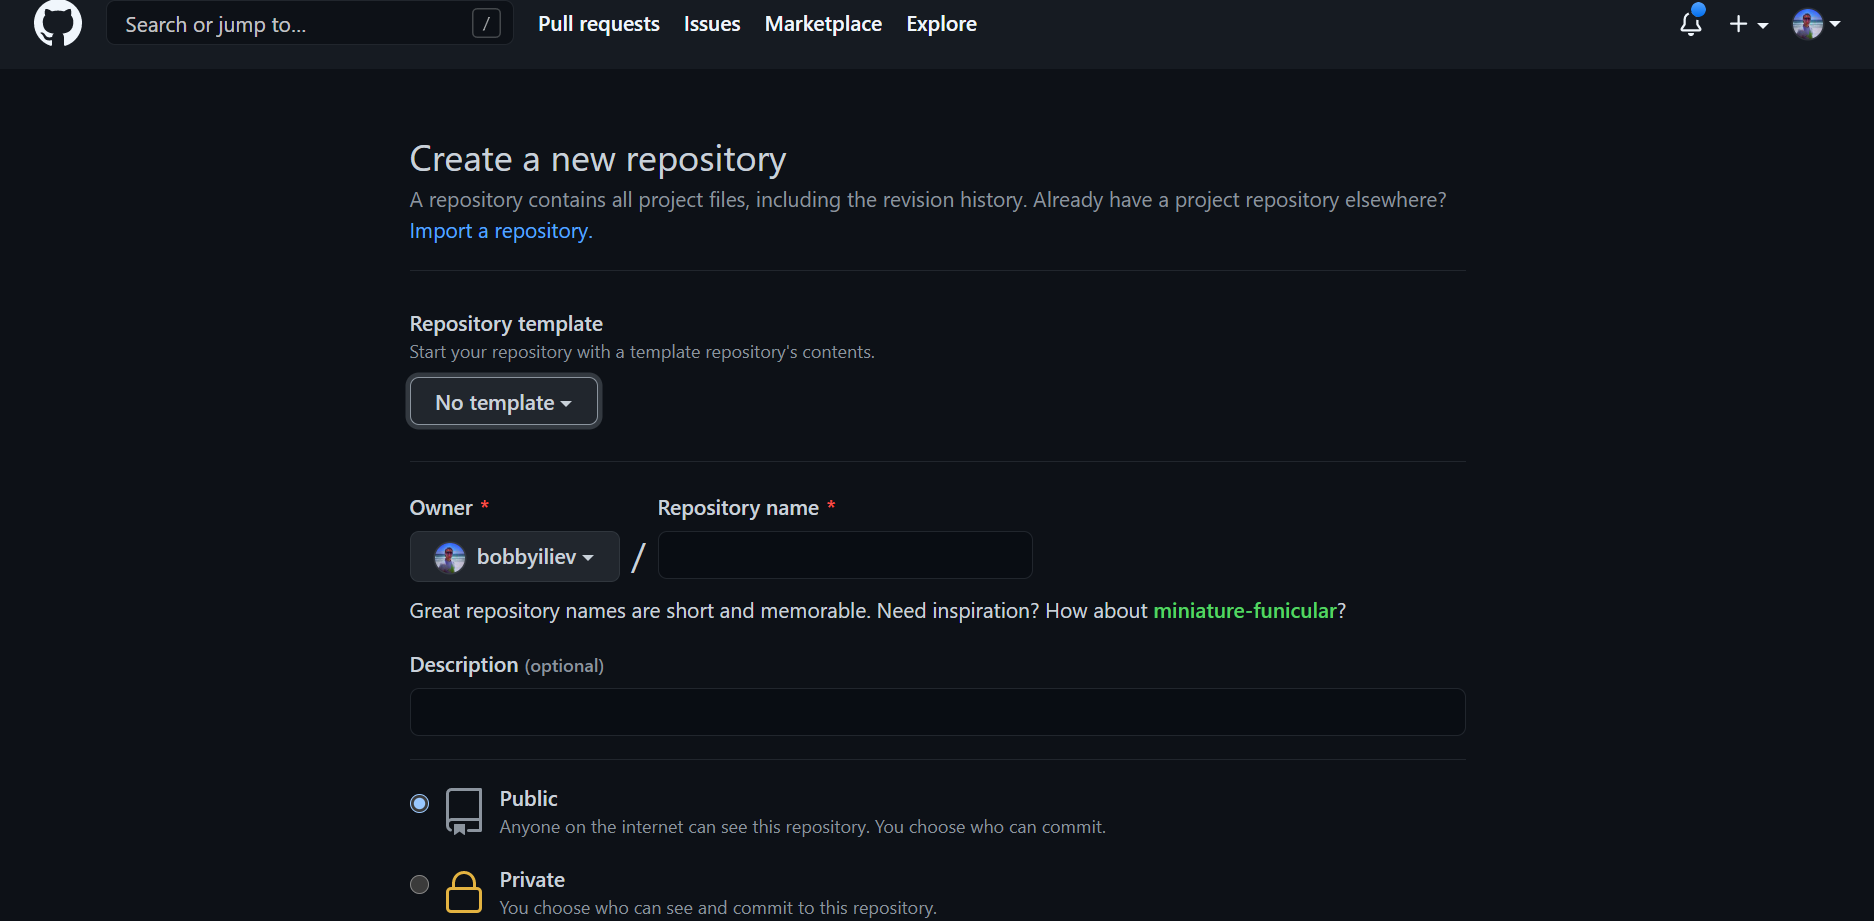Viewport: 1874px width, 921px height.
Task: Open the user avatar profile menu
Action: click(1816, 24)
